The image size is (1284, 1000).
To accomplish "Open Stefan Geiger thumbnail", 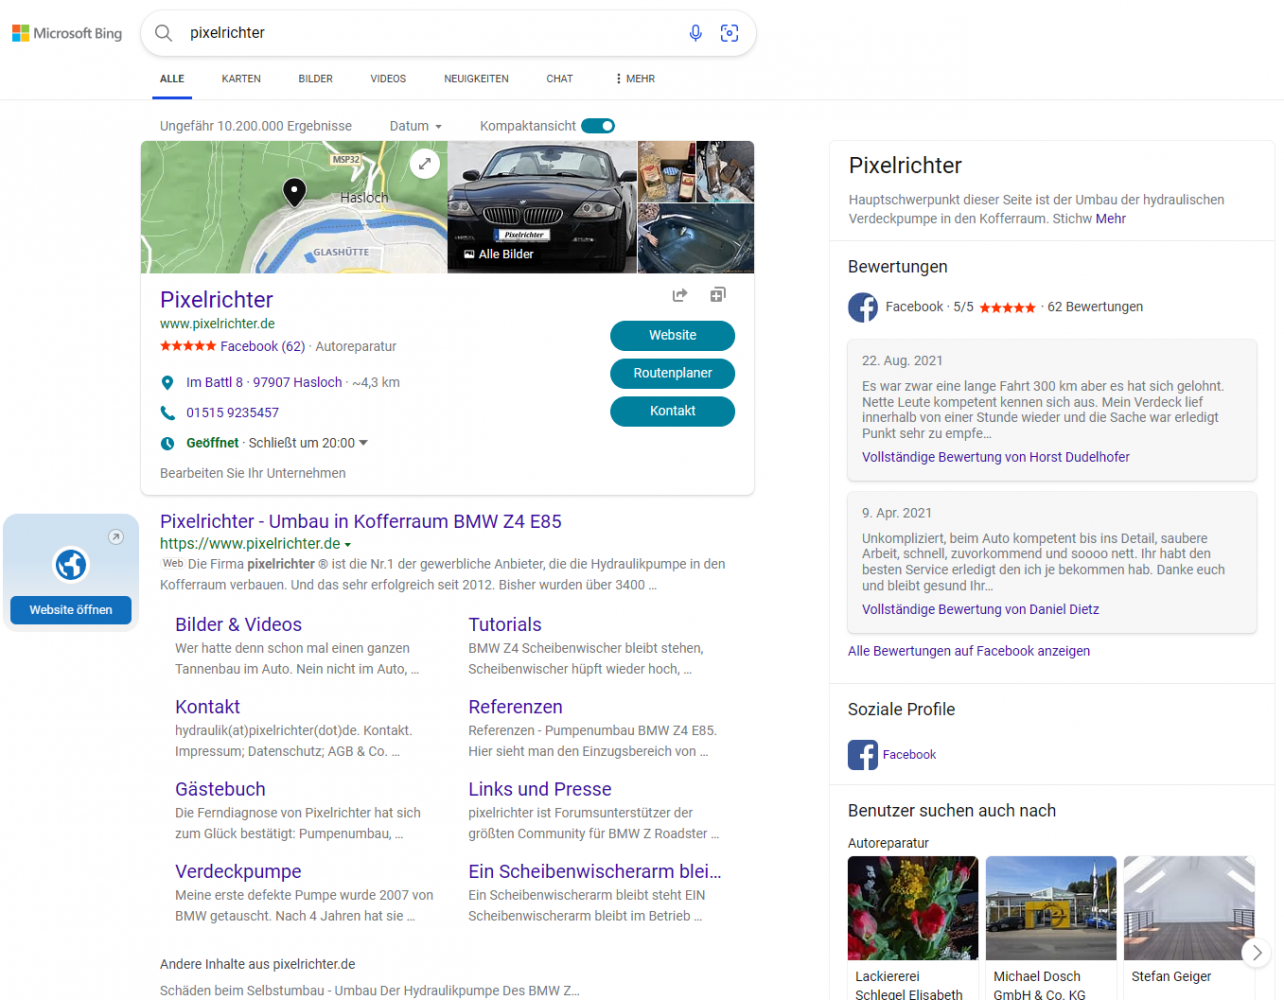I will [x=1189, y=908].
